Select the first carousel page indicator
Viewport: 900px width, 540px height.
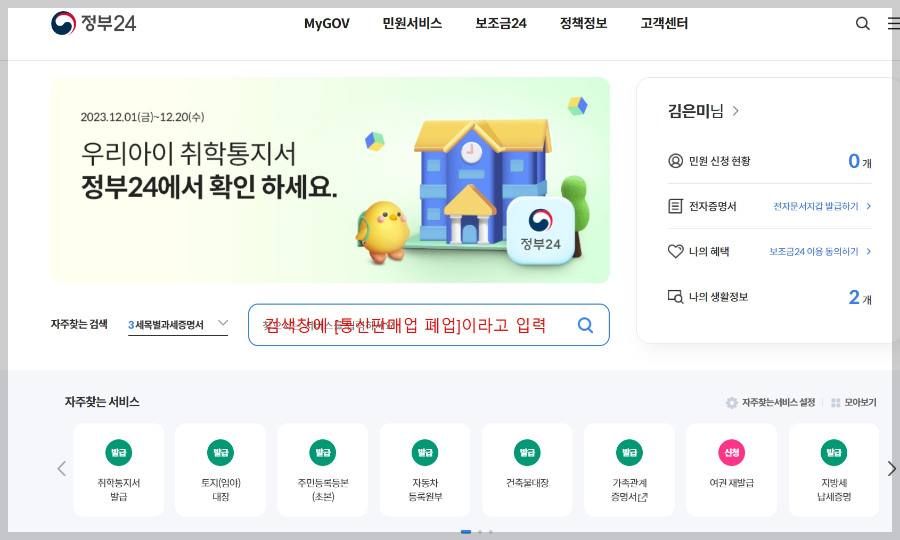click(x=466, y=532)
